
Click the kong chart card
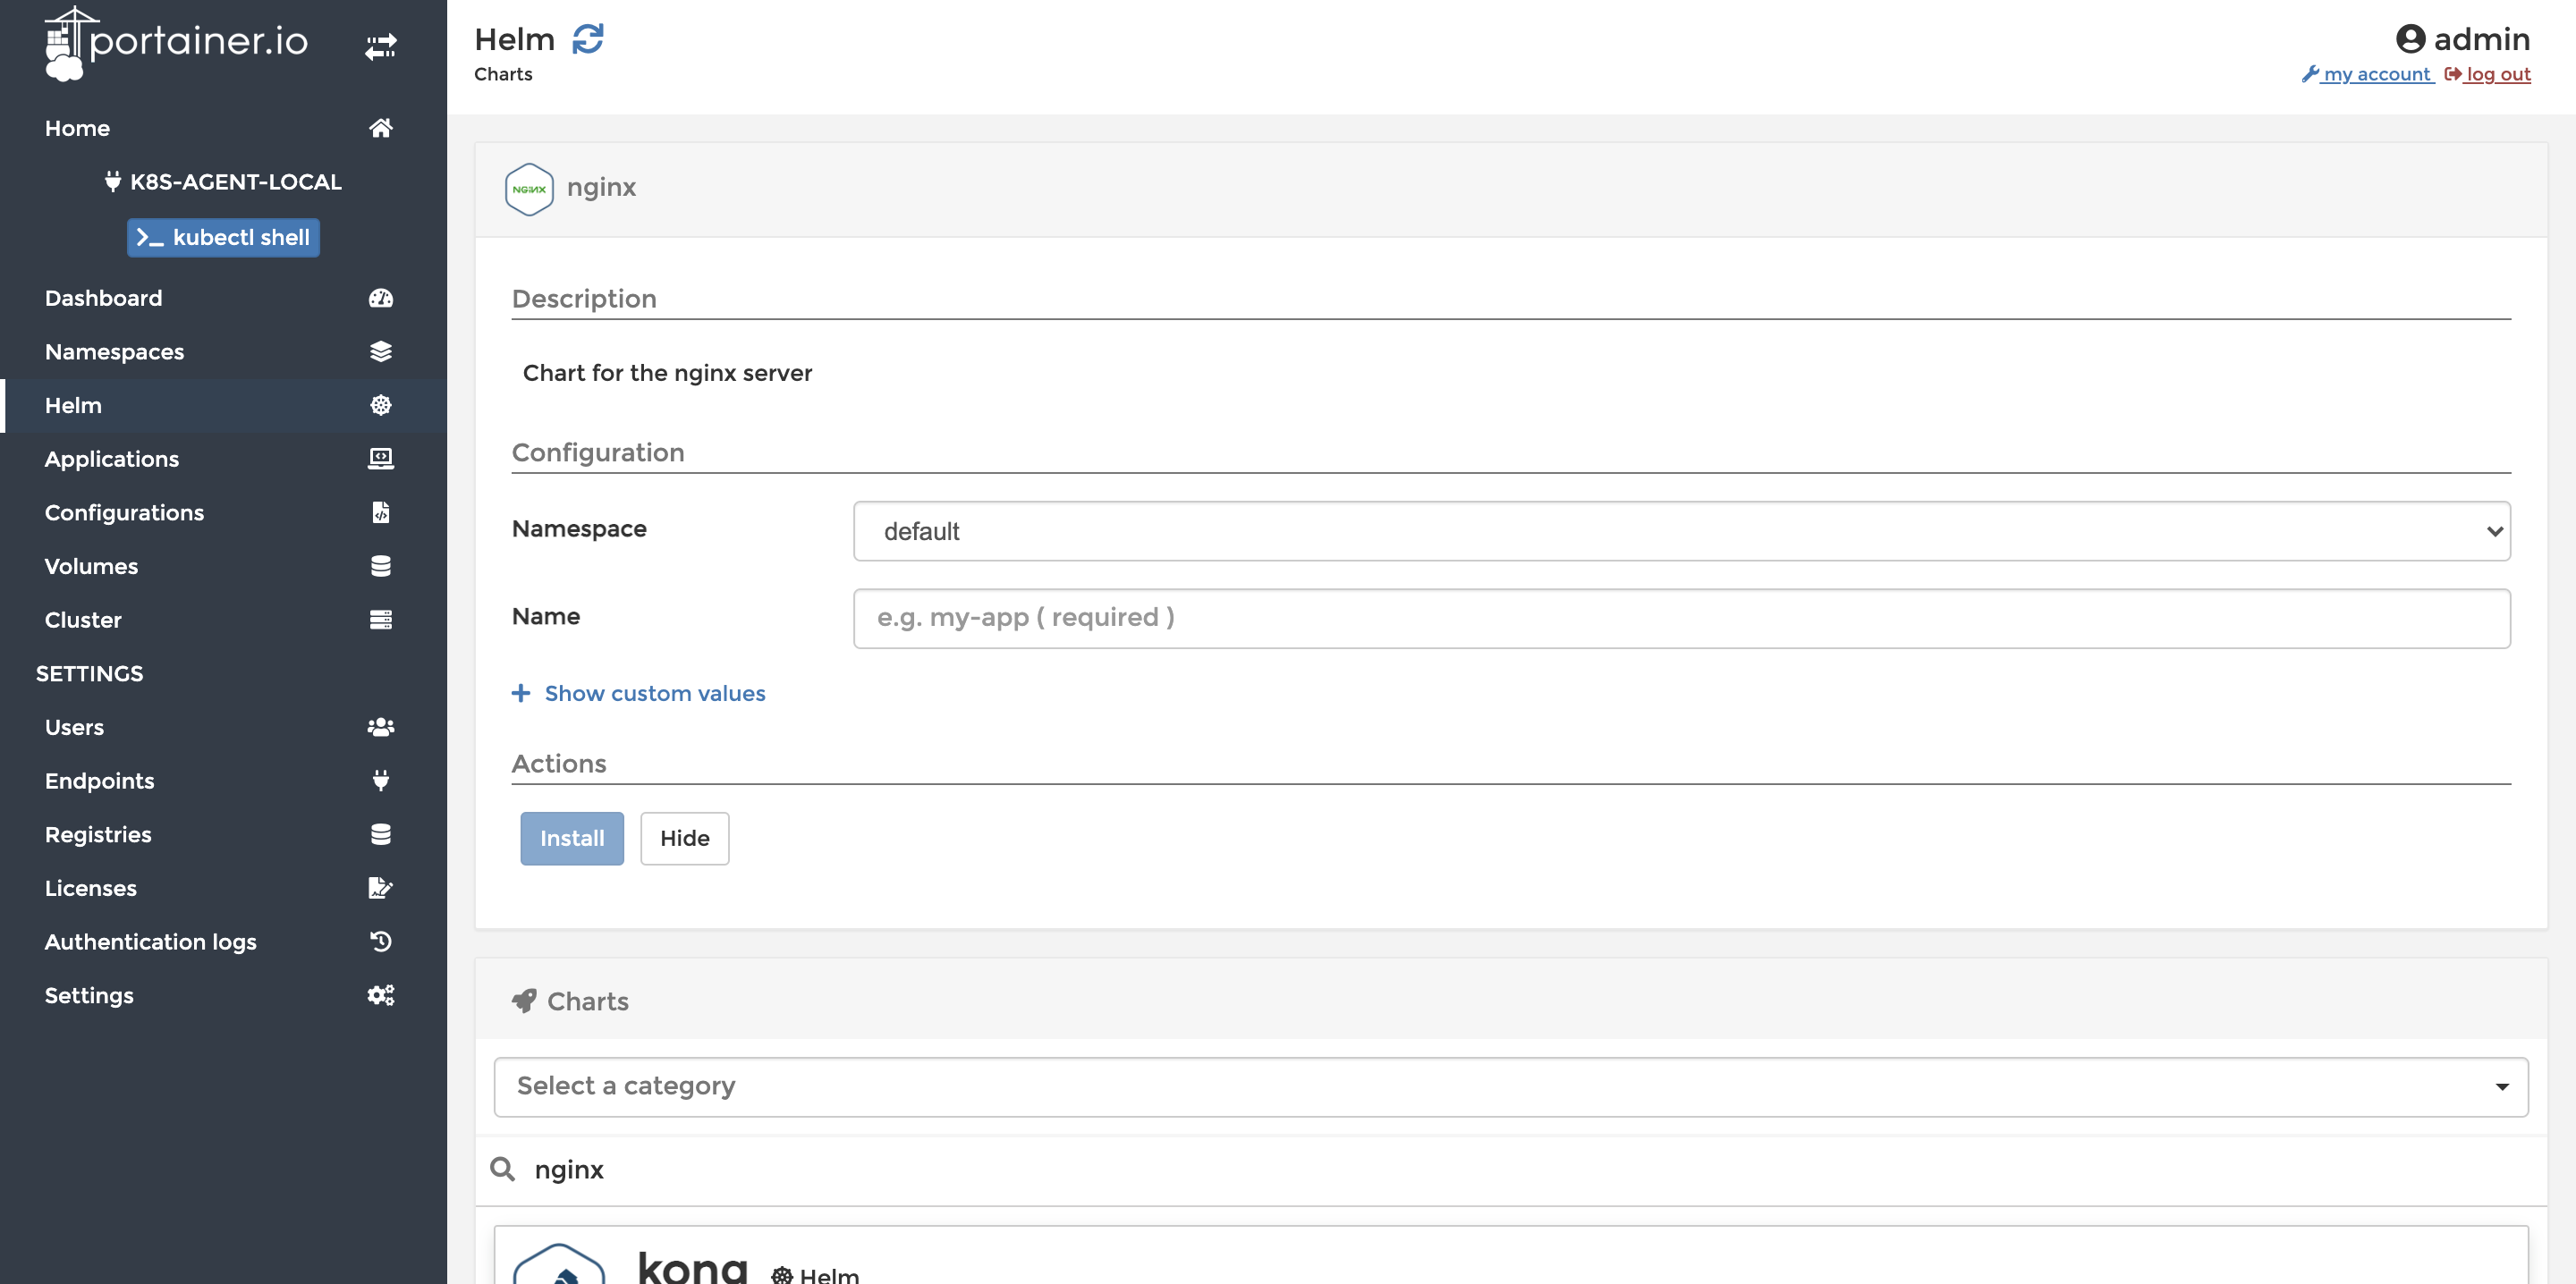click(x=1511, y=1255)
